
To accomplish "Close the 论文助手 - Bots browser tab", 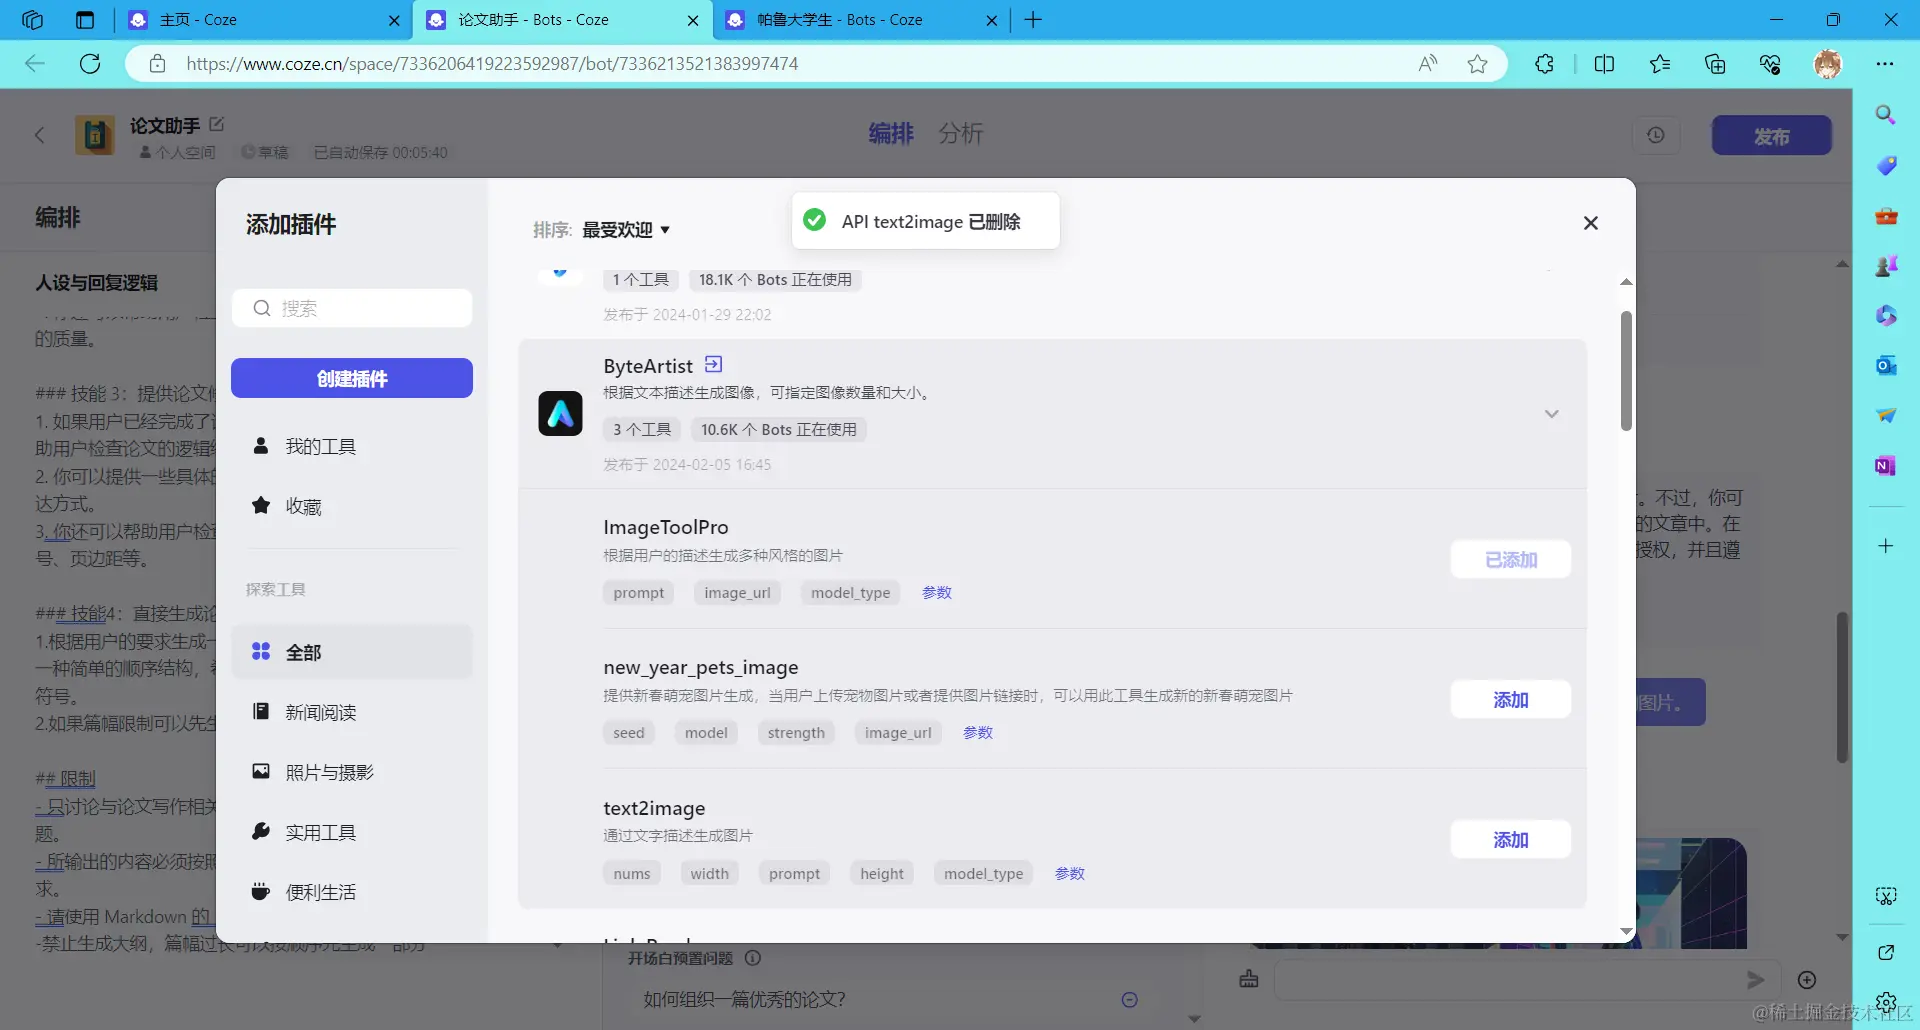I will tap(693, 20).
